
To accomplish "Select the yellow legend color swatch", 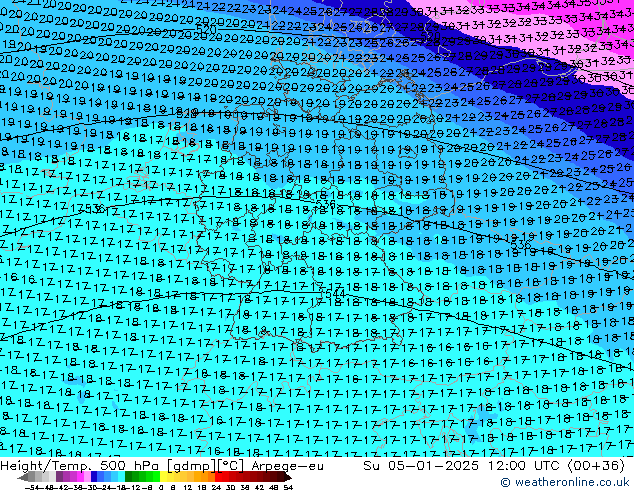I will pos(163,476).
